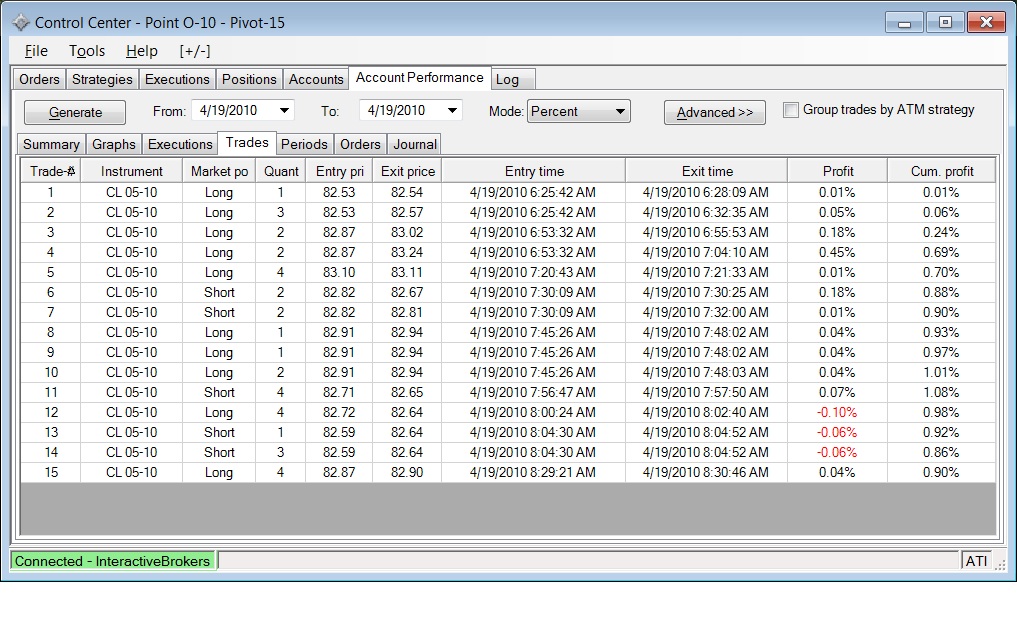Click exit price 83.02 of trade 3
1017x630 pixels.
tap(407, 232)
